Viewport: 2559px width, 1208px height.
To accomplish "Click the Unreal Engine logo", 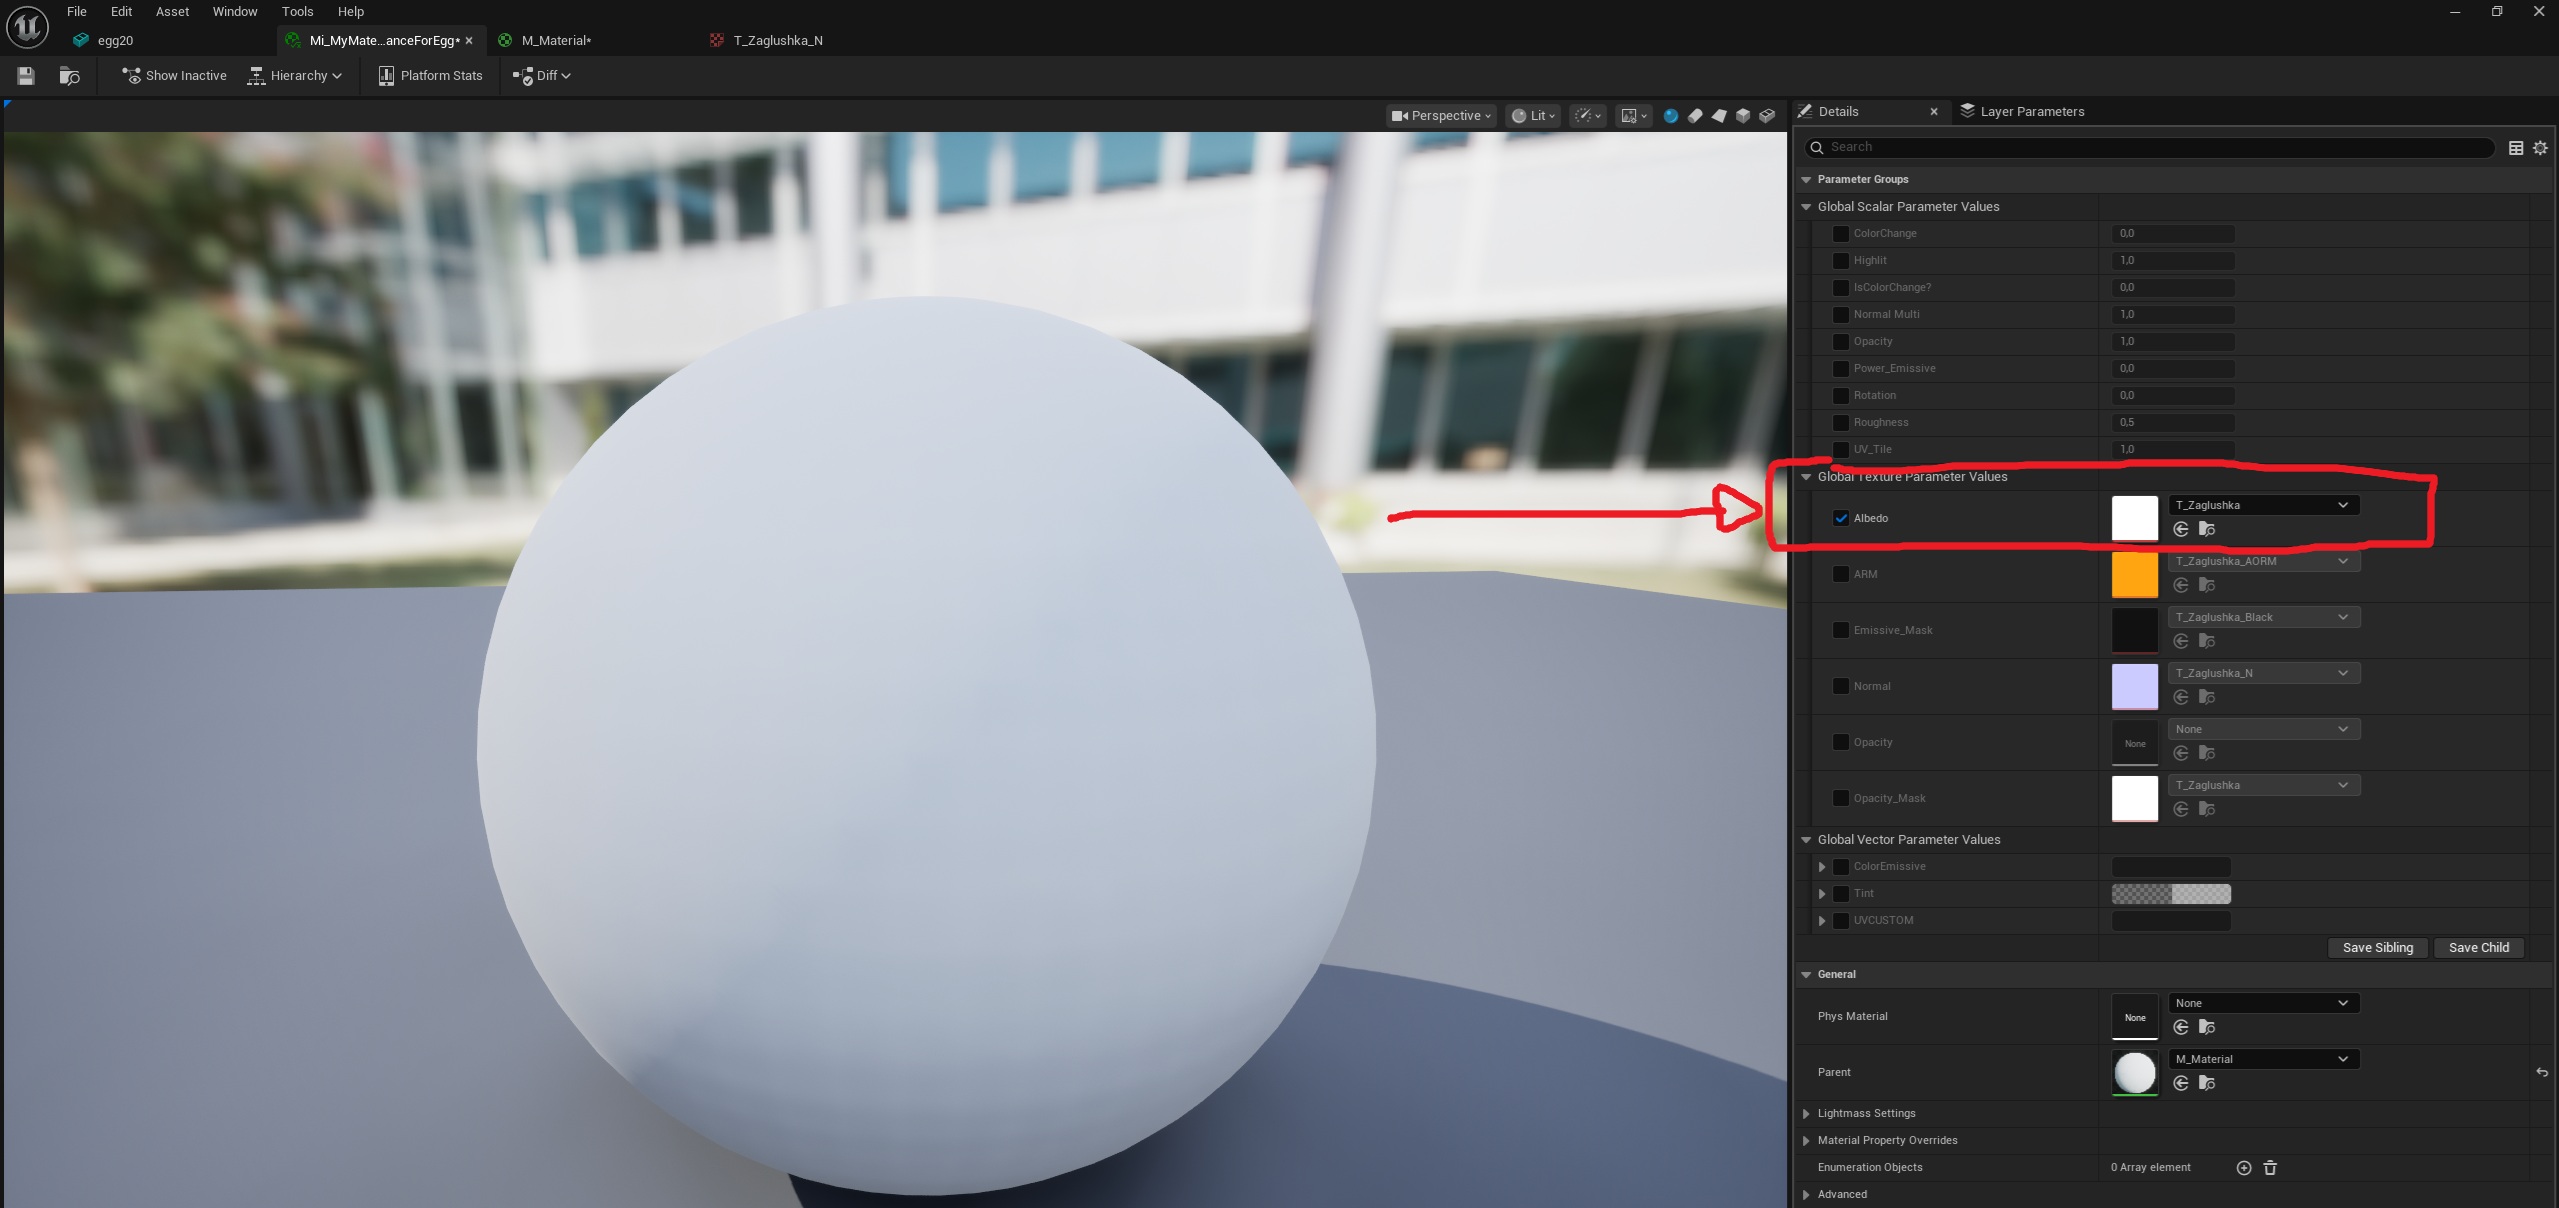I will 27,27.
